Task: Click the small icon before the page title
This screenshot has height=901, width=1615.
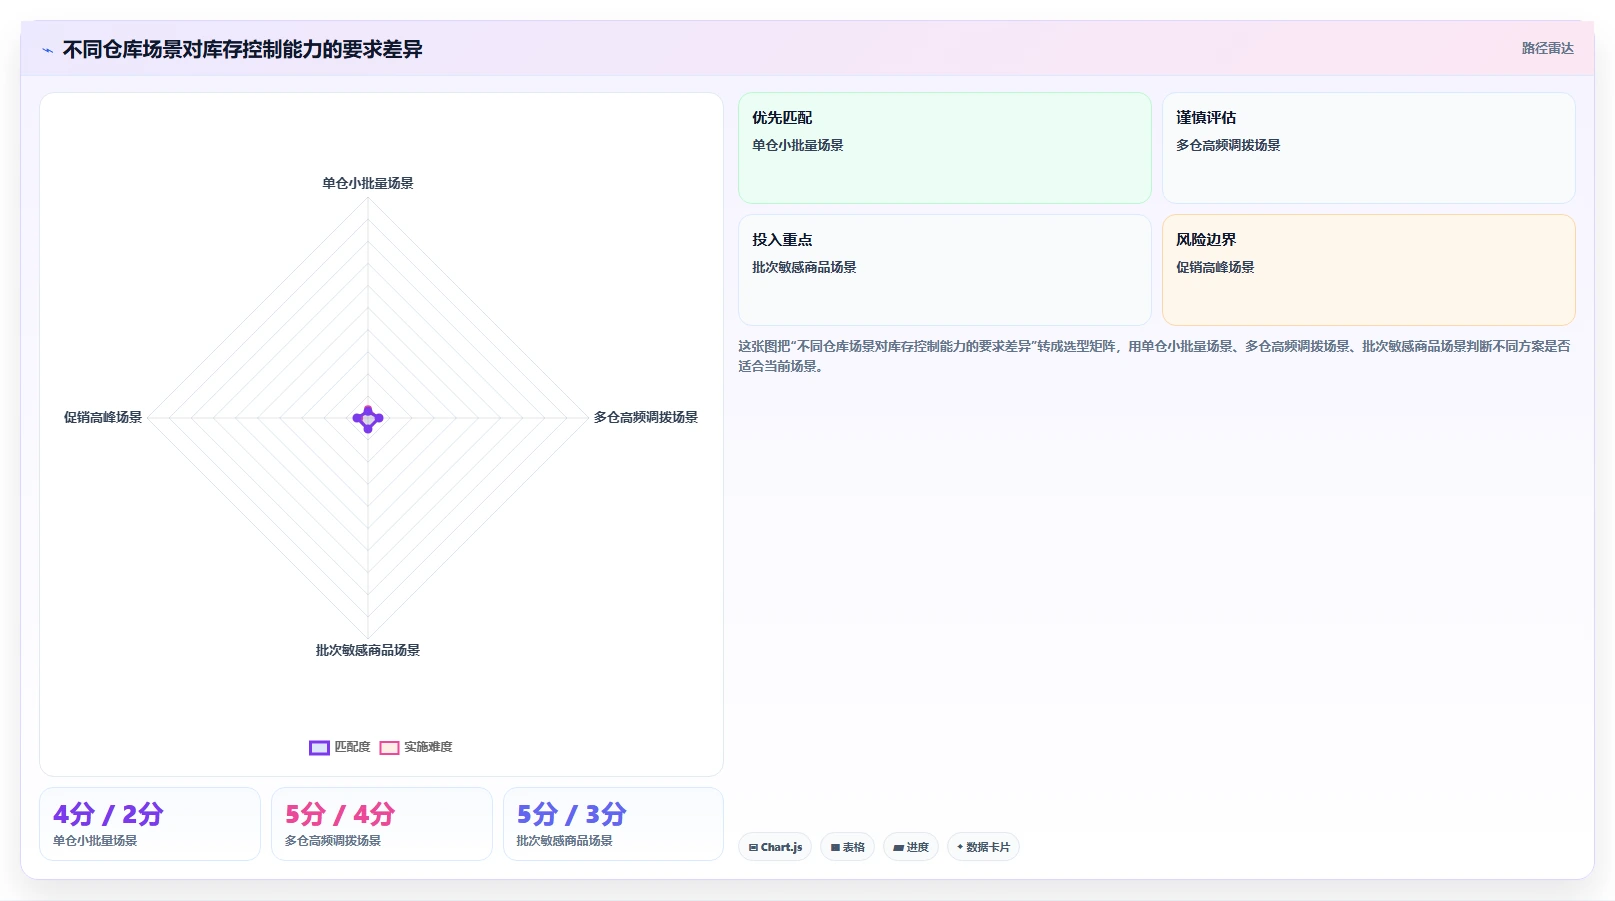Action: pos(47,50)
